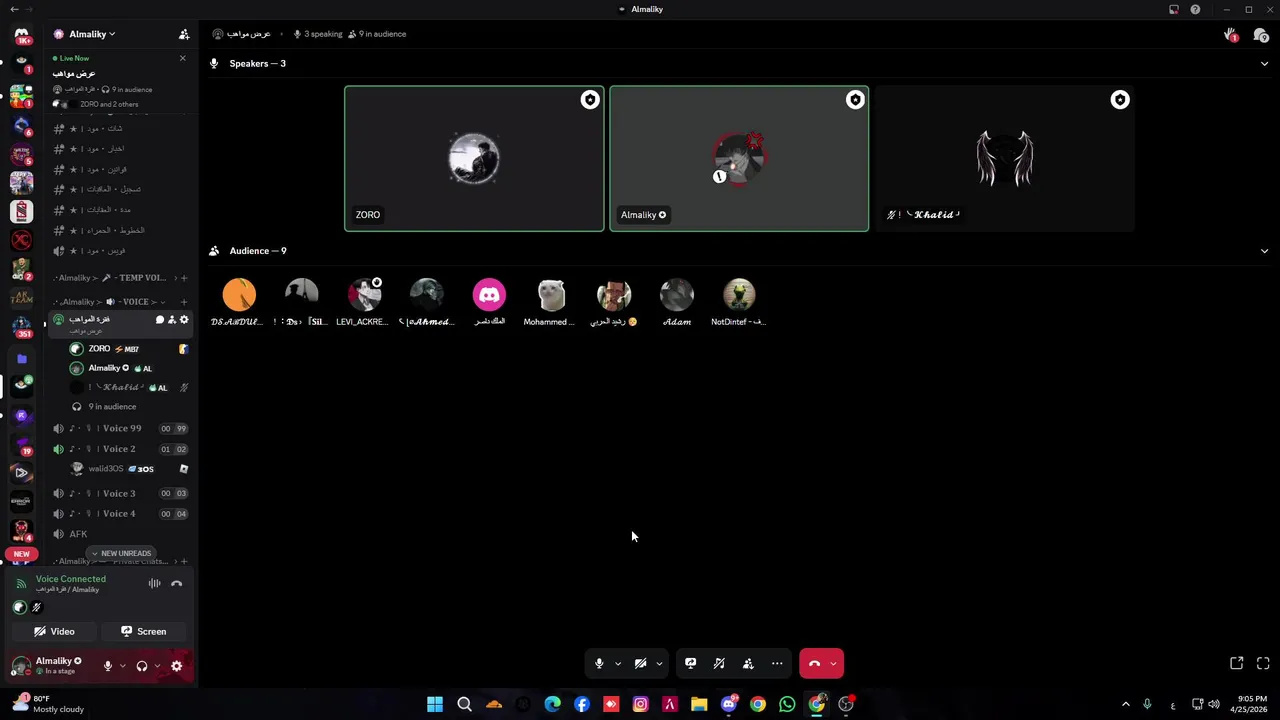This screenshot has height=720, width=1280.
Task: Open output device options arrow beside headphones
Action: pos(157,666)
